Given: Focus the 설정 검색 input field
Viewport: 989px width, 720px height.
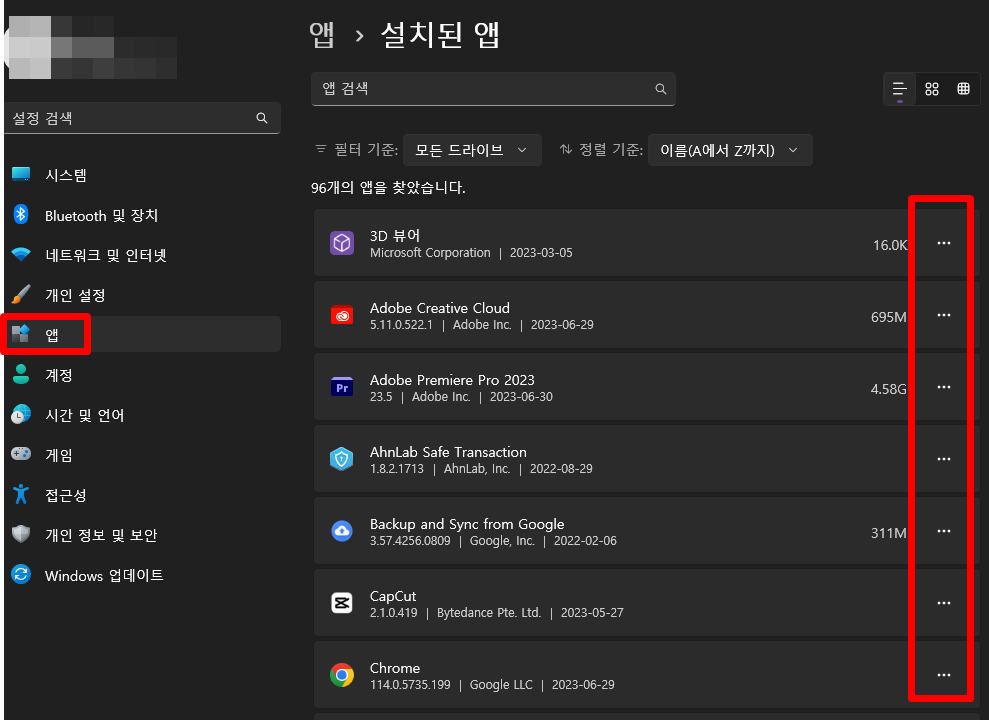Looking at the screenshot, I should click(x=143, y=118).
